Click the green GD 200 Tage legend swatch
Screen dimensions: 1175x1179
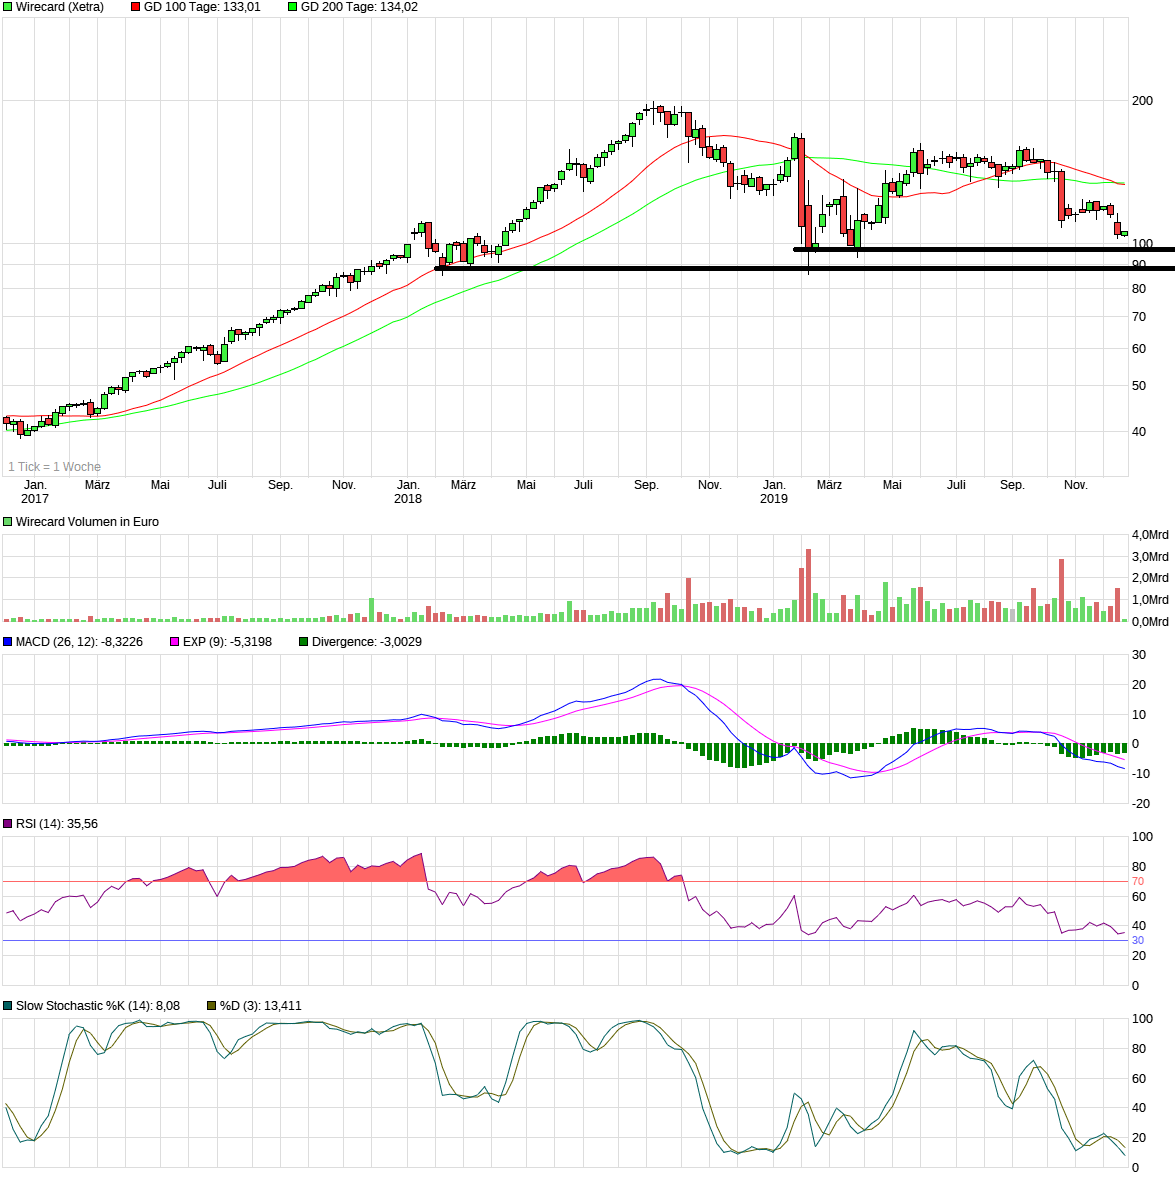tap(293, 7)
